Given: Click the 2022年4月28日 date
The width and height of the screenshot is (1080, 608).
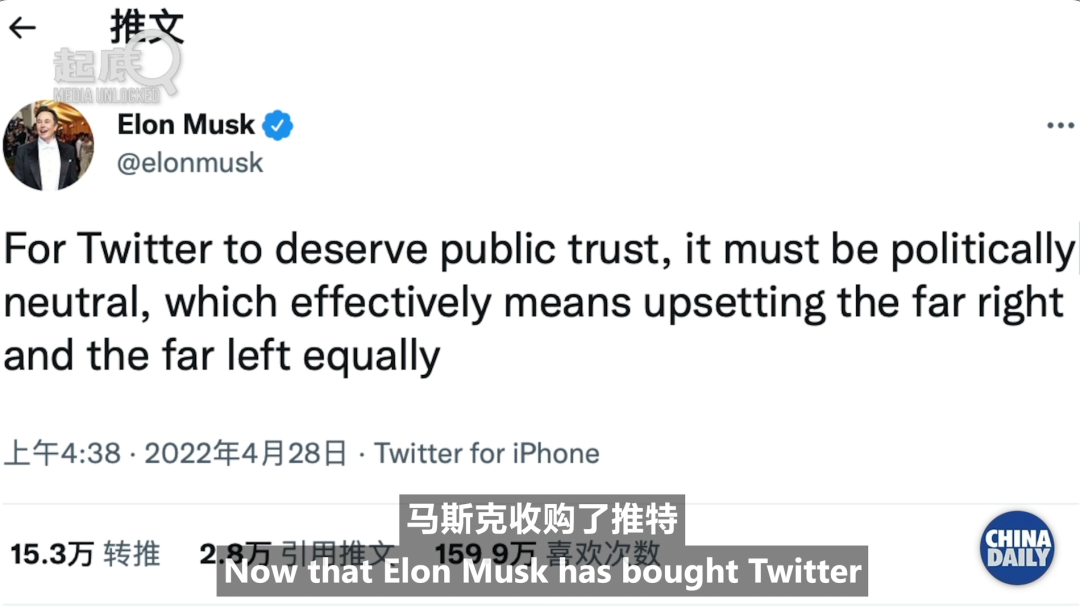Looking at the screenshot, I should tap(245, 453).
